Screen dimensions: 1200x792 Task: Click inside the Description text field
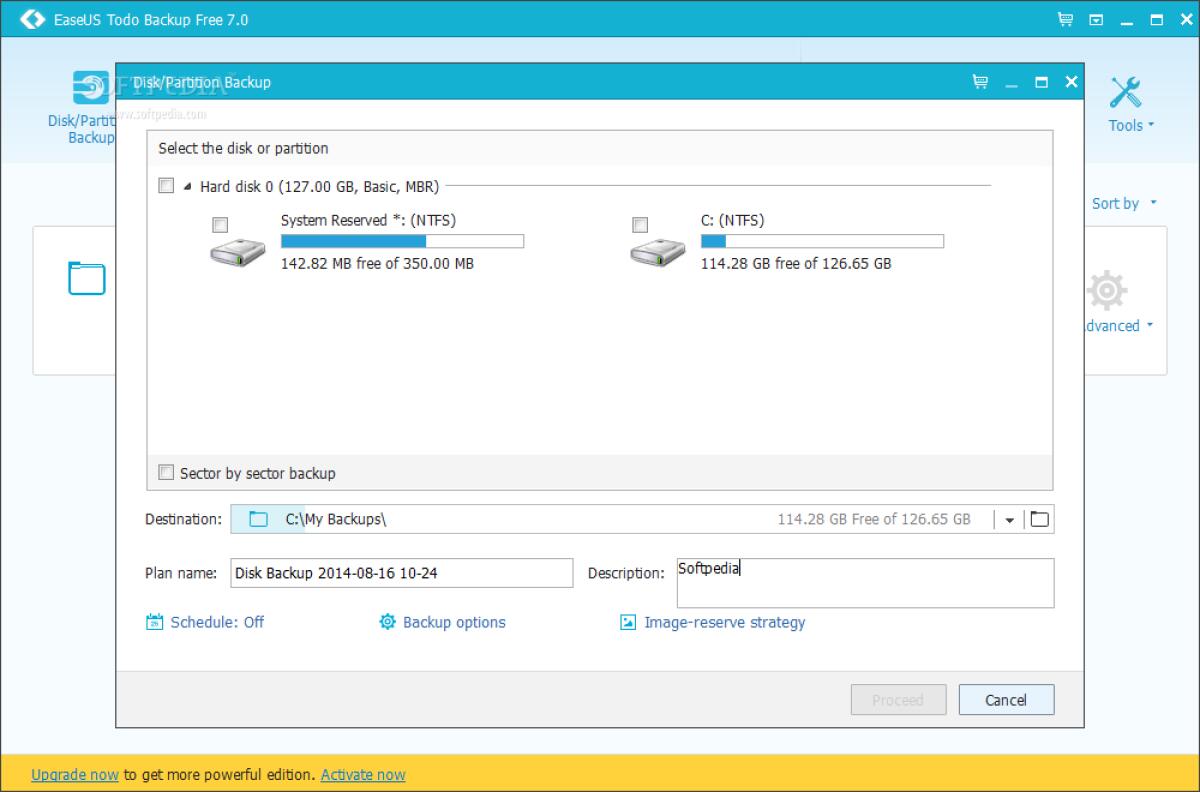(865, 583)
